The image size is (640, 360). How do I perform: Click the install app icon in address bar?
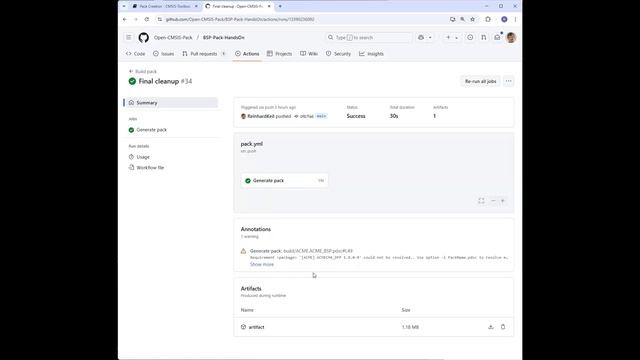[x=452, y=19]
